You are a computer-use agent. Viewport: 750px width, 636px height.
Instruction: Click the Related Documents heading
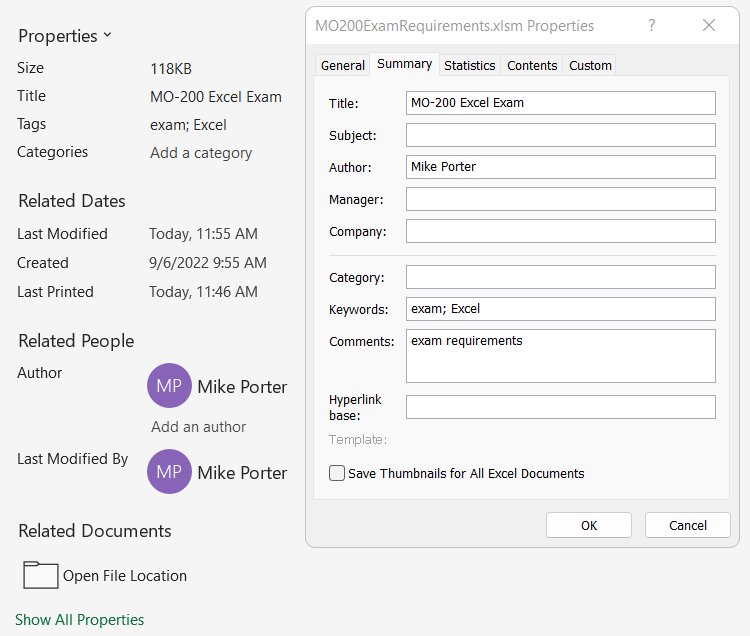click(x=95, y=531)
